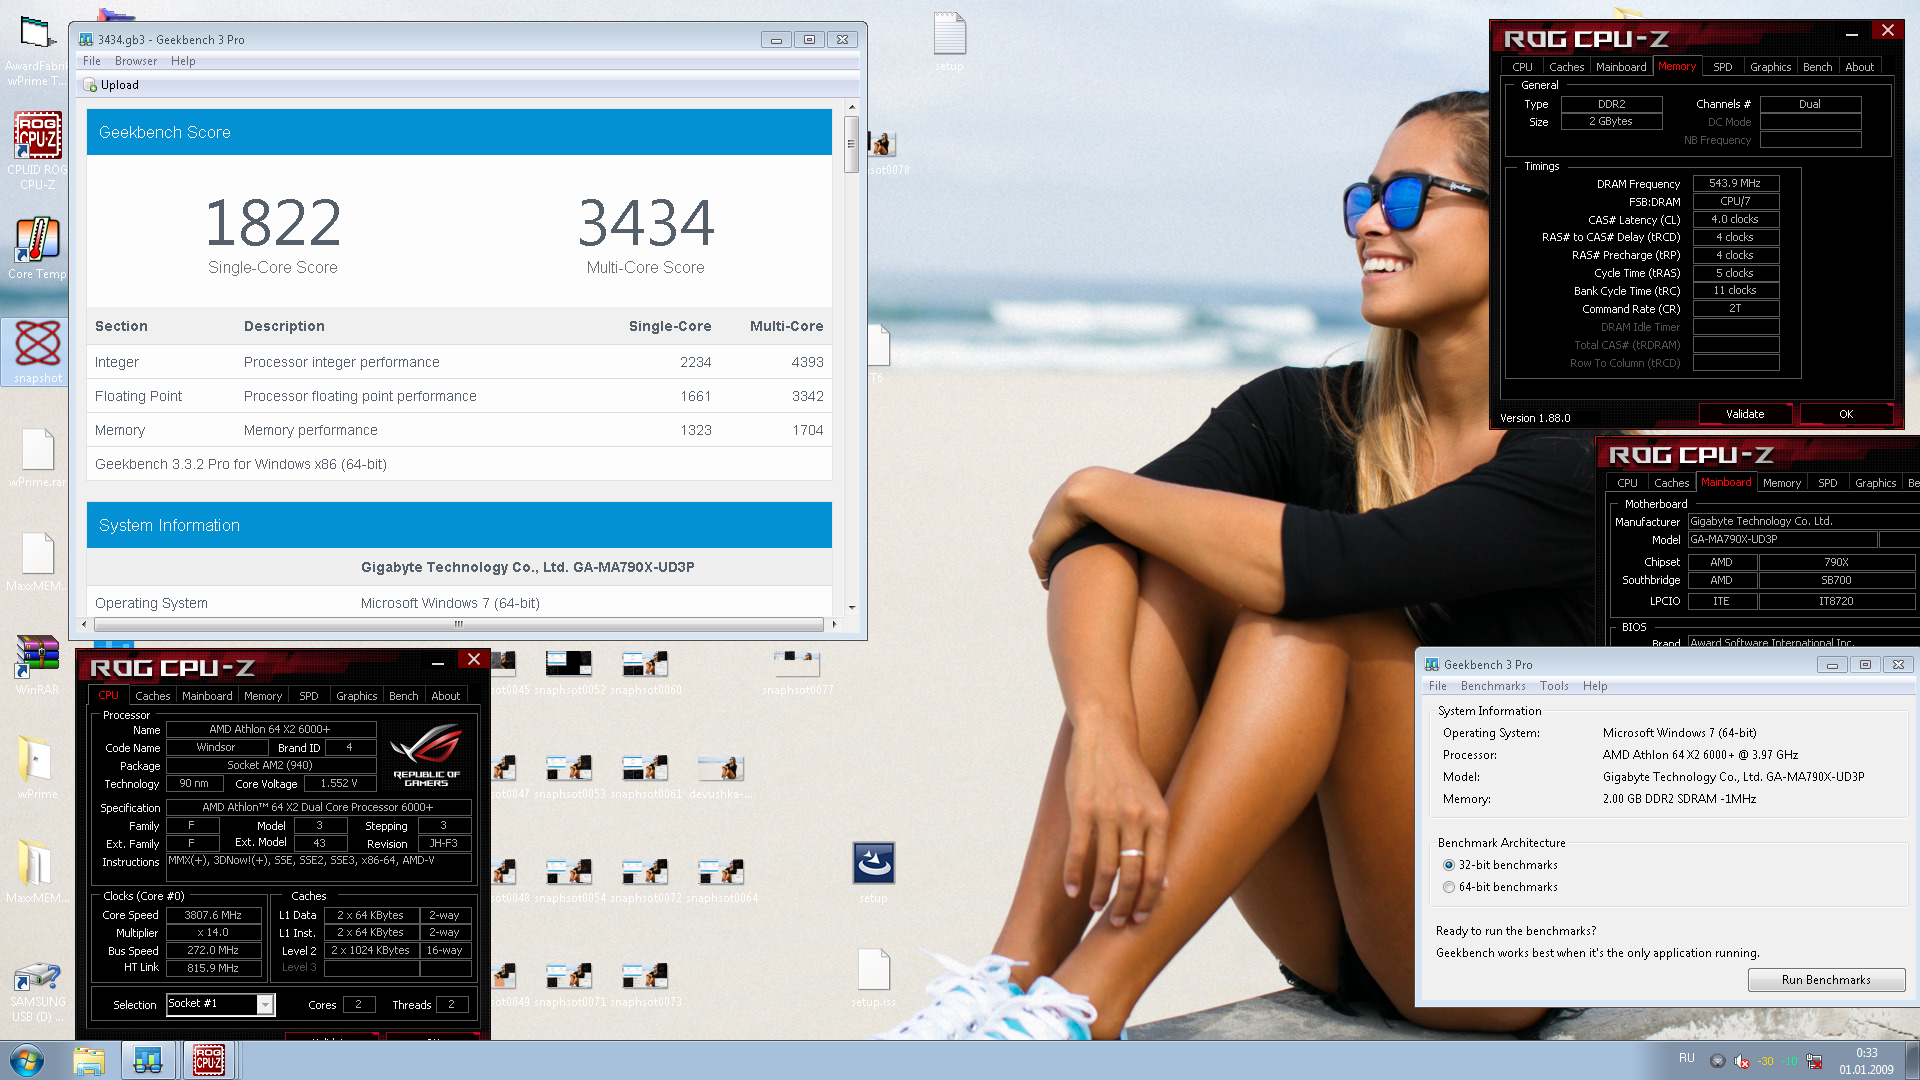The width and height of the screenshot is (1920, 1080).
Task: Open the CPUID ROG CPU-Z desktop shortcut
Action: coord(38,150)
